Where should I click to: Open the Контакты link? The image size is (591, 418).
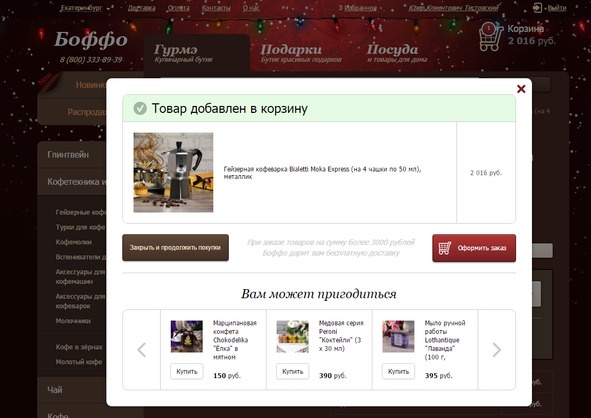[x=216, y=8]
